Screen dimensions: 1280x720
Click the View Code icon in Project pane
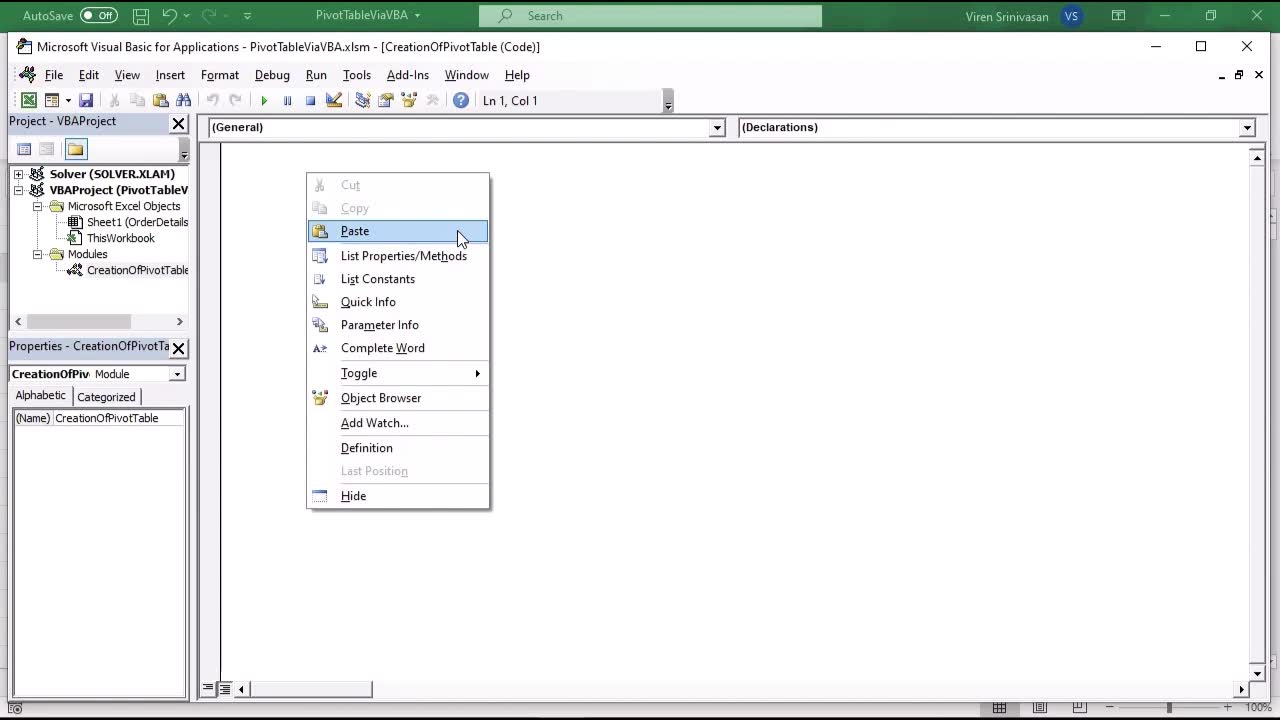24,149
